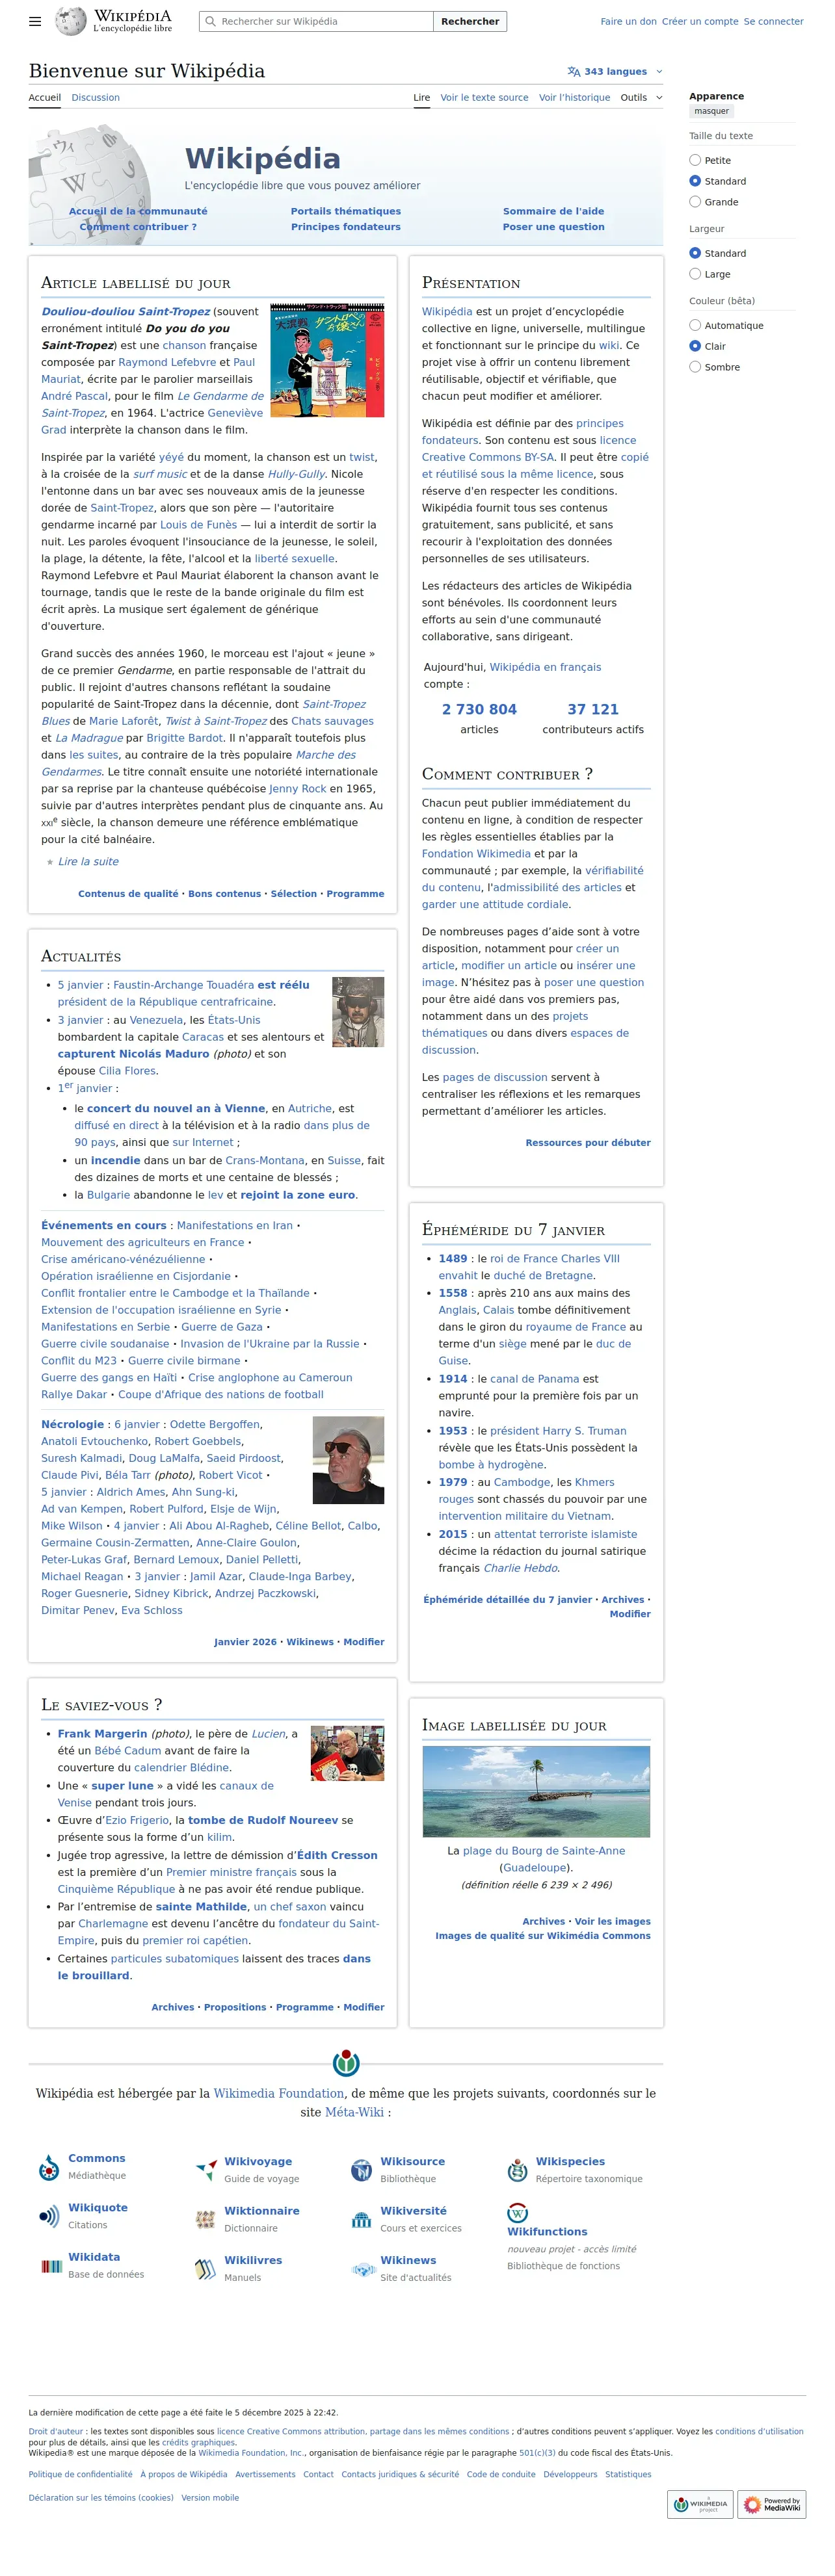
Task: Click the Faire un don link
Action: tap(629, 21)
